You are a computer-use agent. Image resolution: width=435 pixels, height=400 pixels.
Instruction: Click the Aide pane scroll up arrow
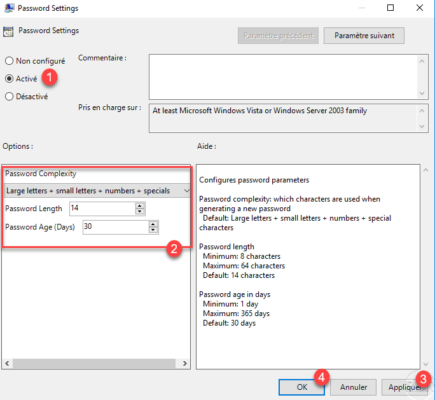[x=425, y=170]
